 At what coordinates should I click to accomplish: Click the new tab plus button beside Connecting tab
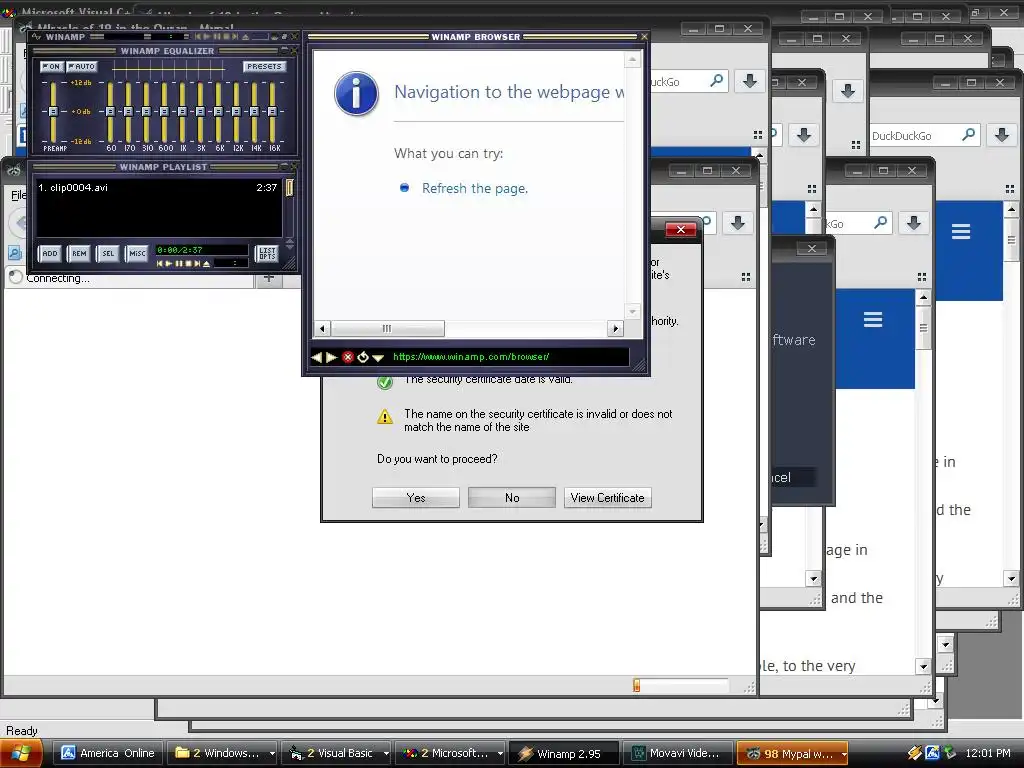click(x=268, y=278)
